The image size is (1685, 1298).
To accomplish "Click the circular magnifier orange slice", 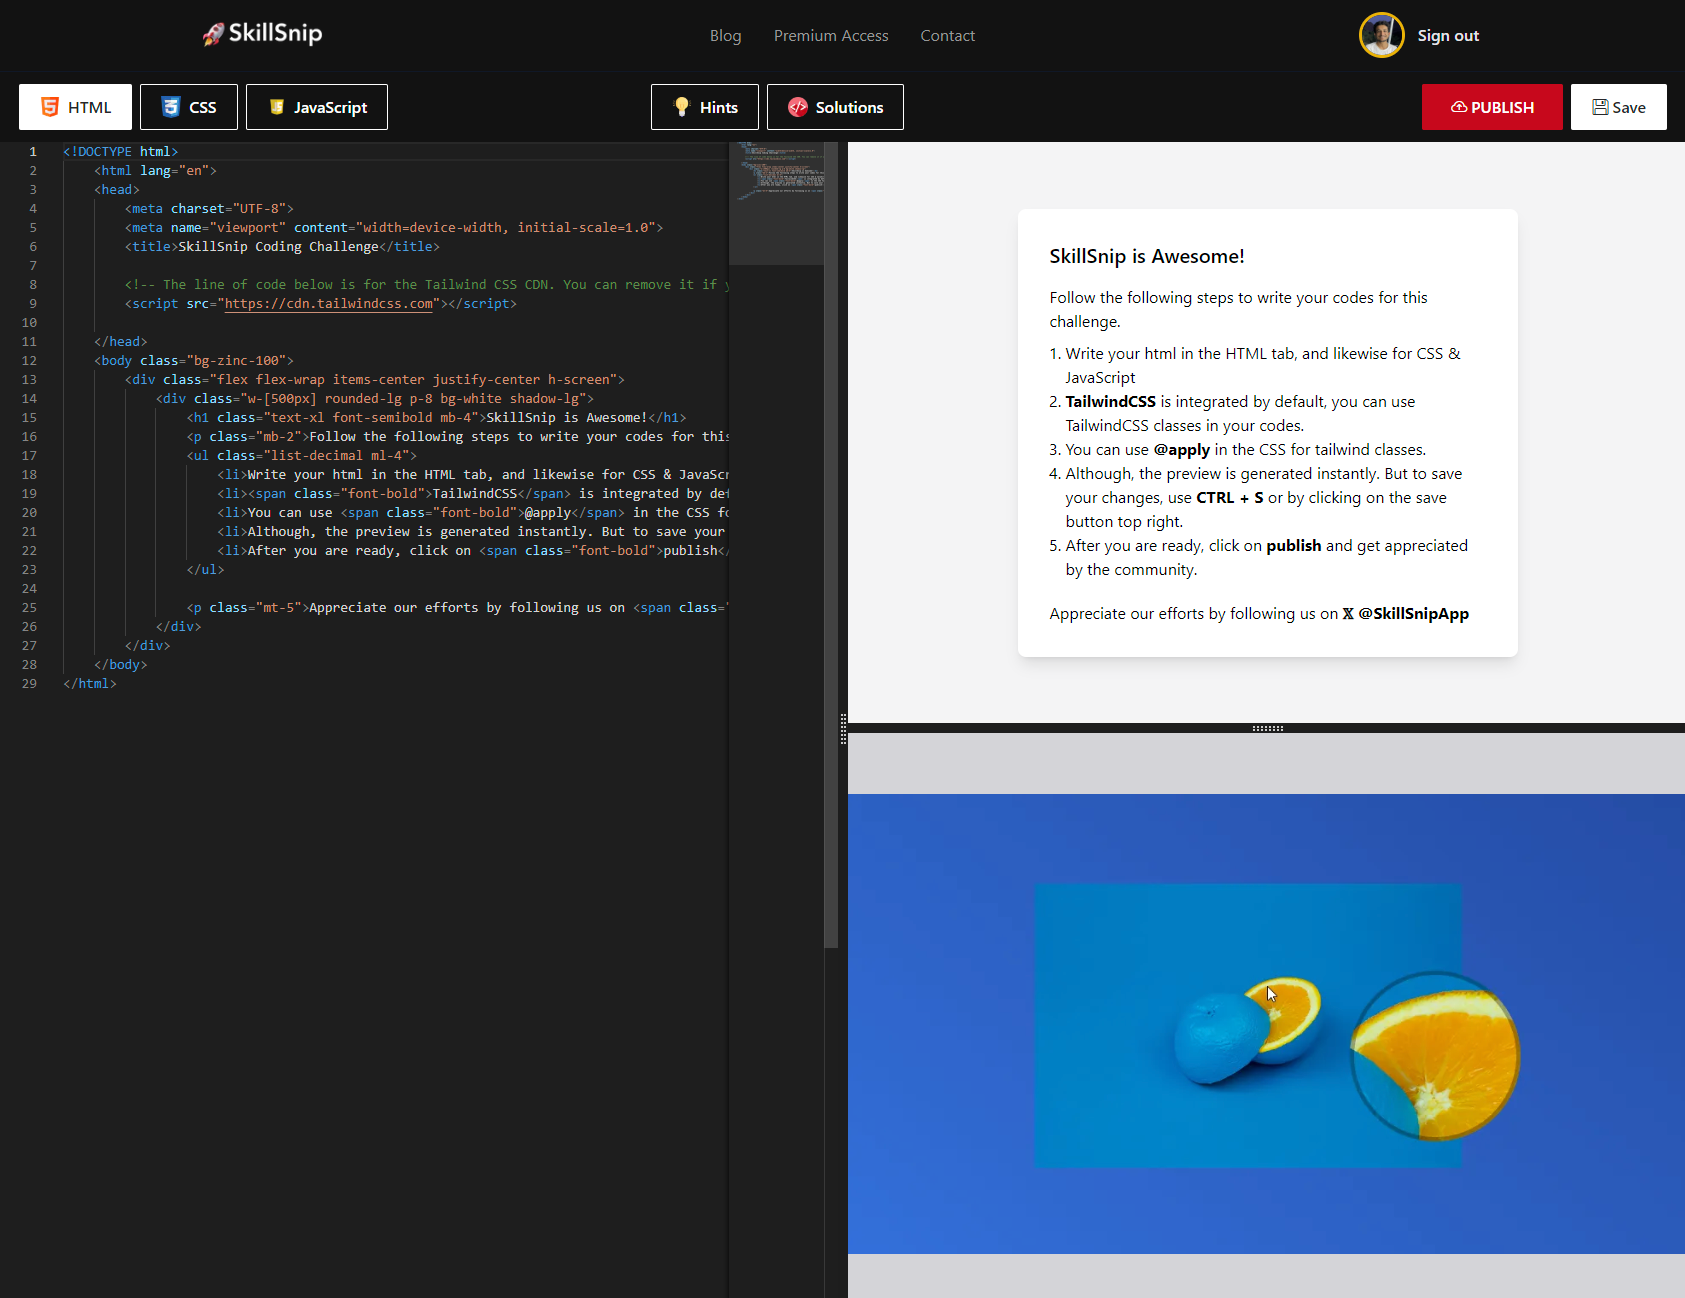I will tap(1435, 1056).
